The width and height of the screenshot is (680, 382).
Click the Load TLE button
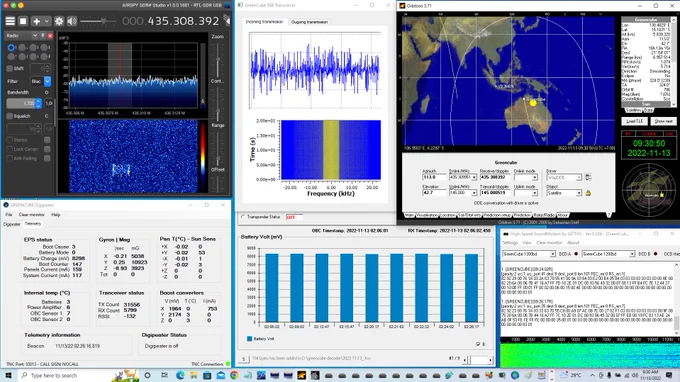634,121
